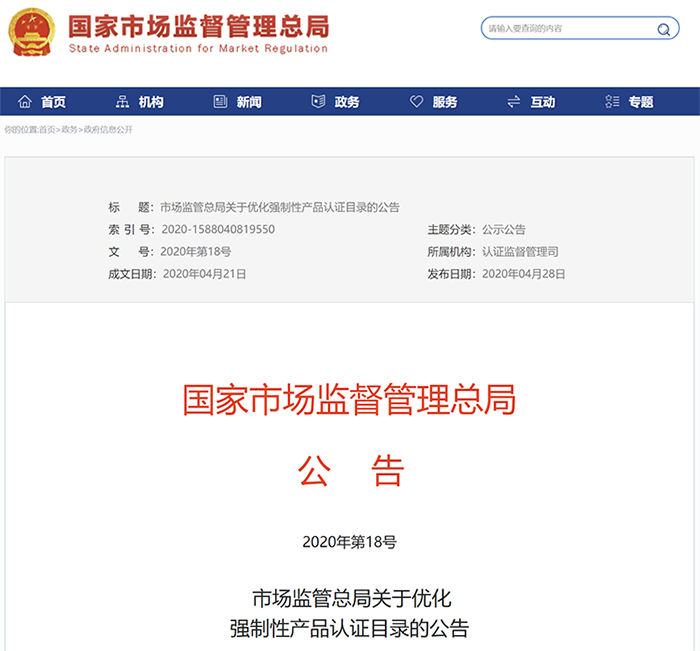Select organization 认证监督管理司
The width and height of the screenshot is (700, 651).
[520, 252]
